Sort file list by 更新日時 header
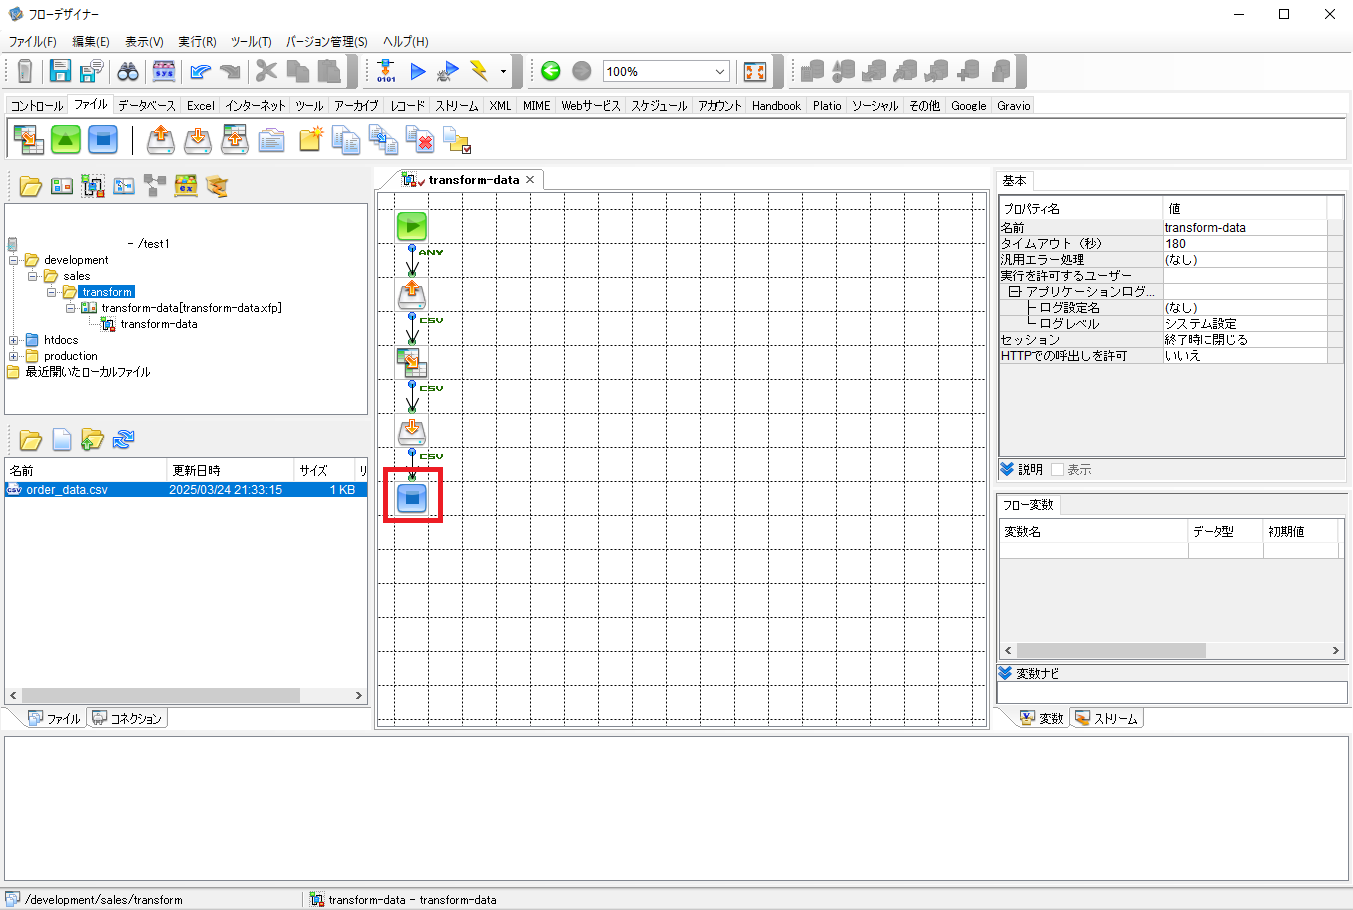This screenshot has height=910, width=1353. (x=231, y=470)
